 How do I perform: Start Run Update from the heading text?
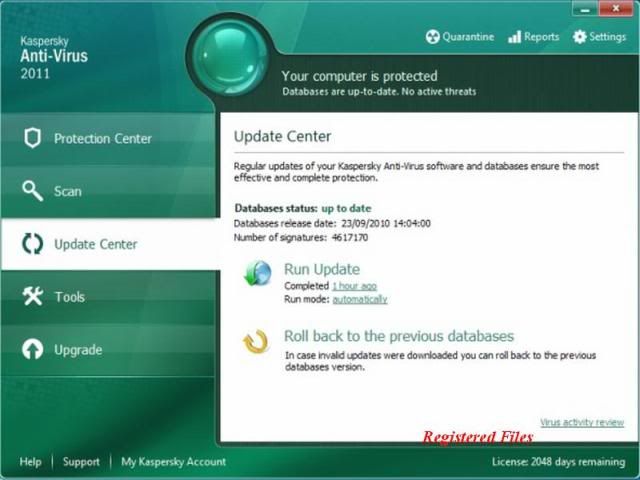click(321, 269)
